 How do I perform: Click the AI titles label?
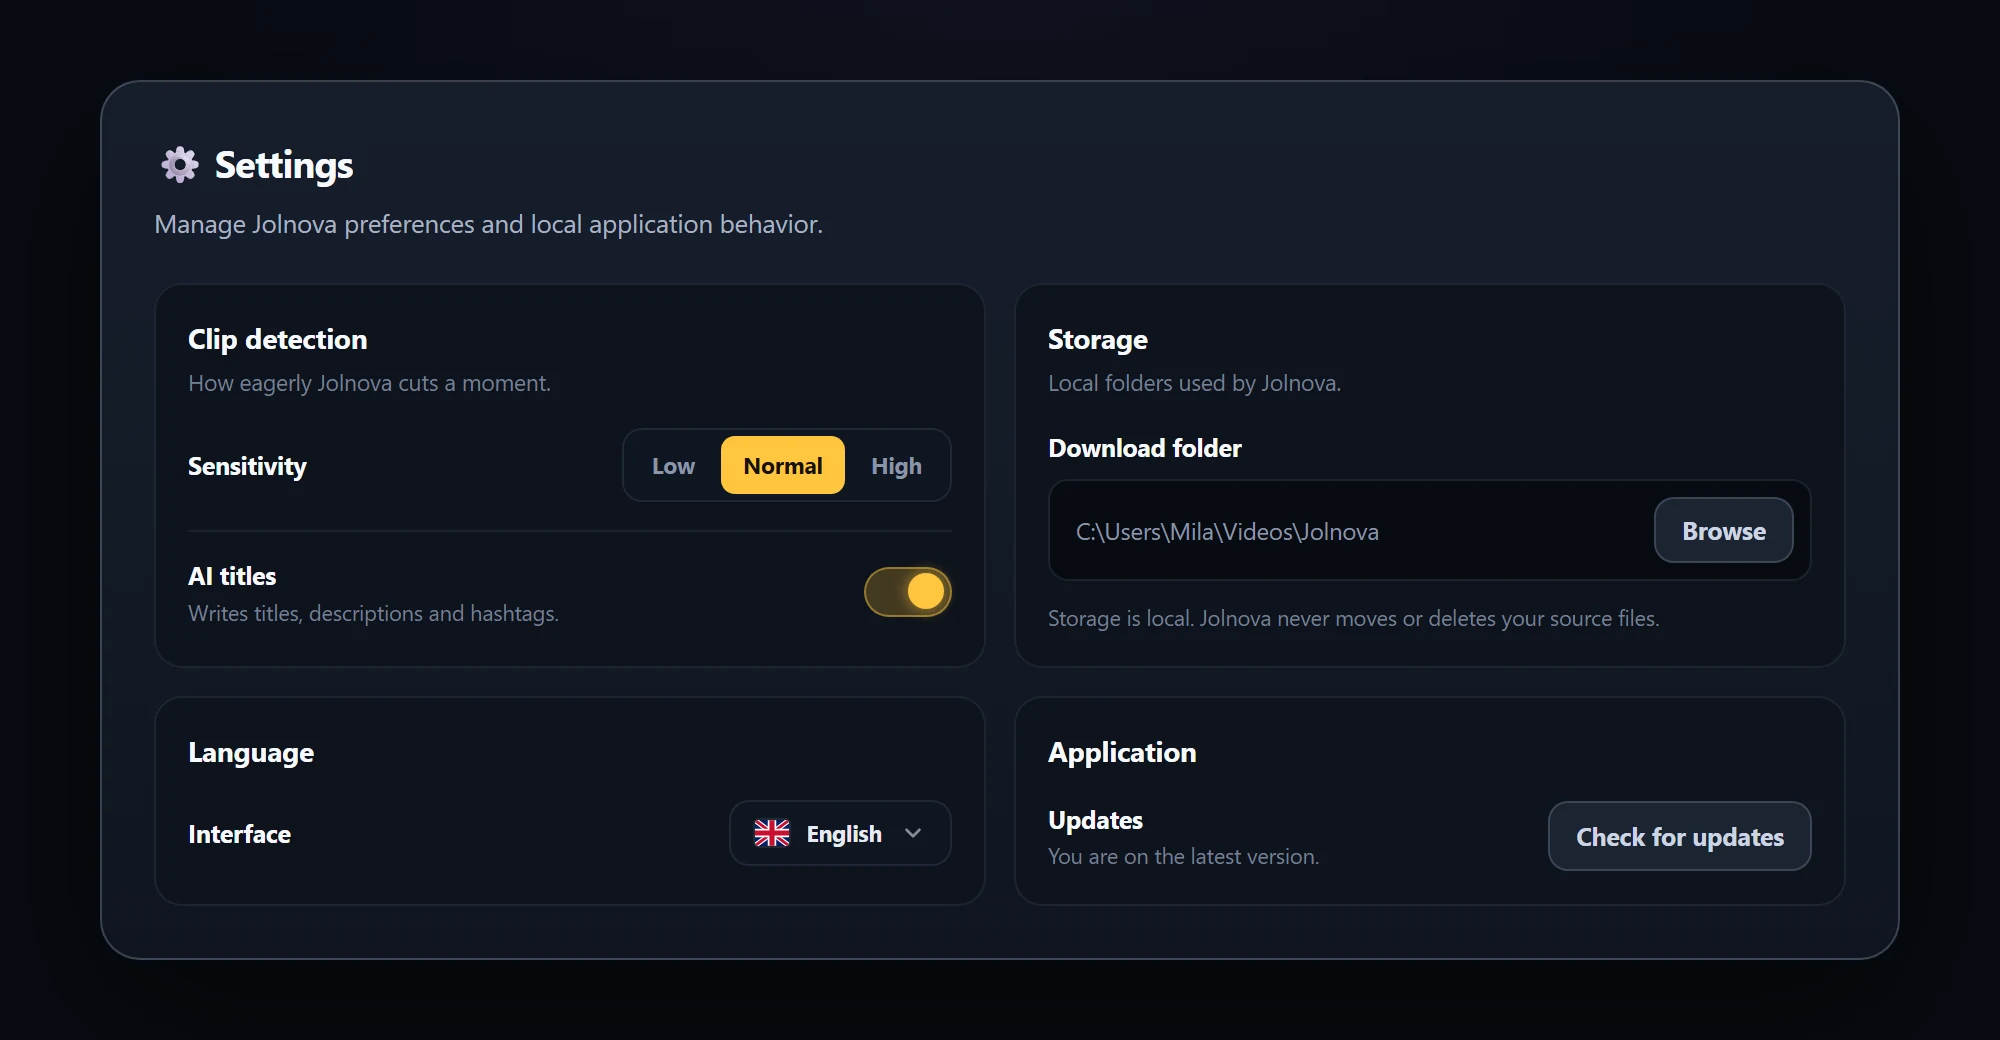232,576
